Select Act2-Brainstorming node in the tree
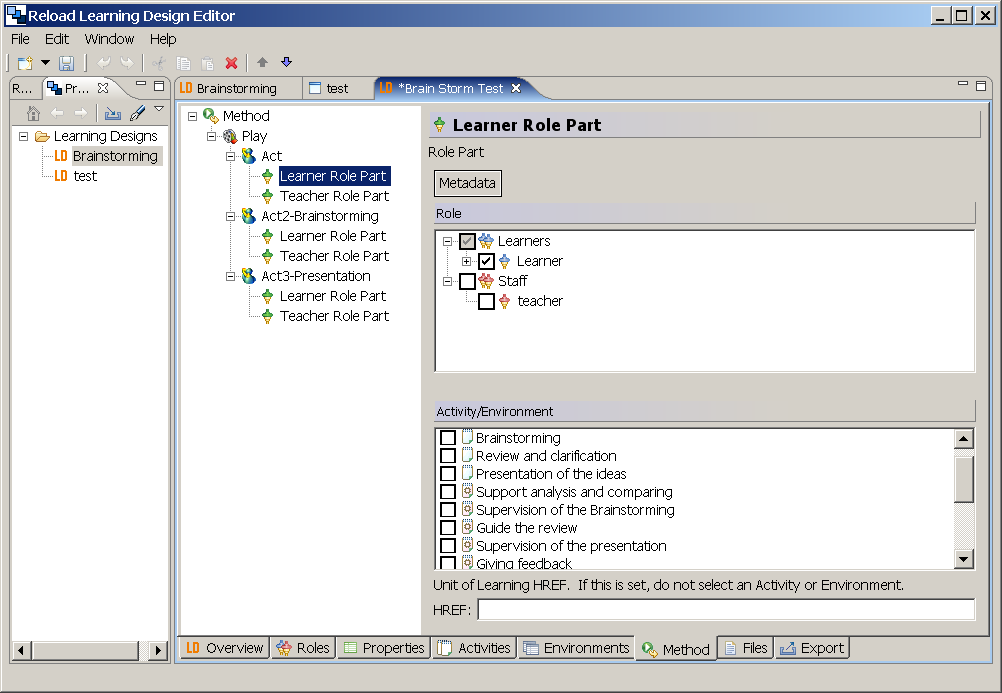 pyautogui.click(x=319, y=216)
